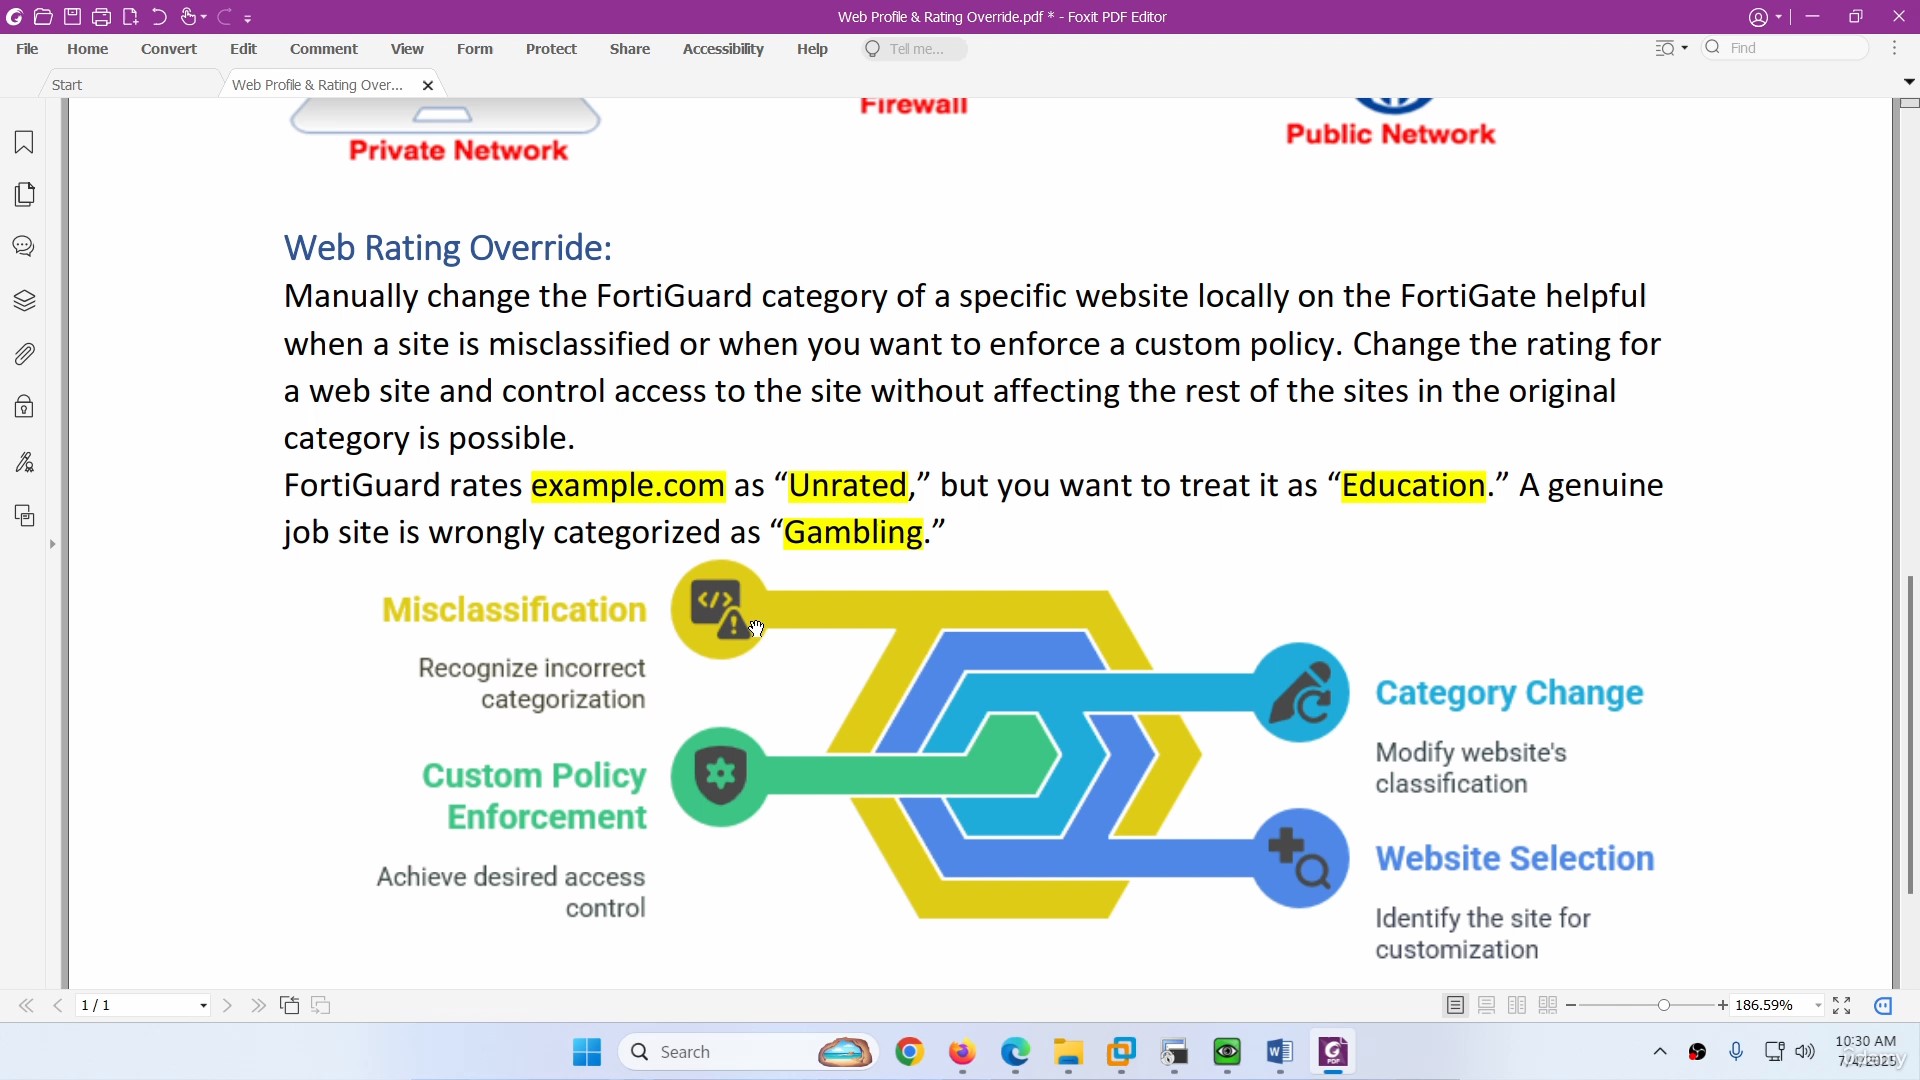Viewport: 1920px width, 1080px height.
Task: Click the Print icon in title bar
Action: pyautogui.click(x=101, y=17)
